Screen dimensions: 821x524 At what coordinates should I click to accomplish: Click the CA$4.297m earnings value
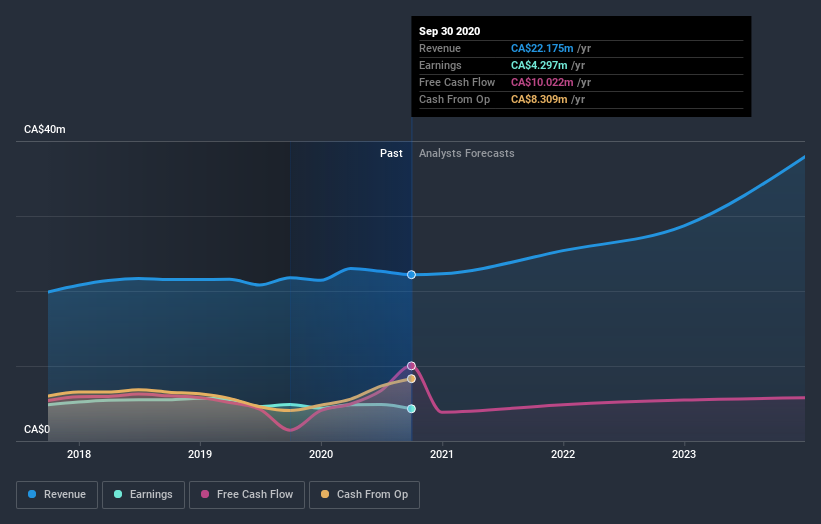[539, 65]
